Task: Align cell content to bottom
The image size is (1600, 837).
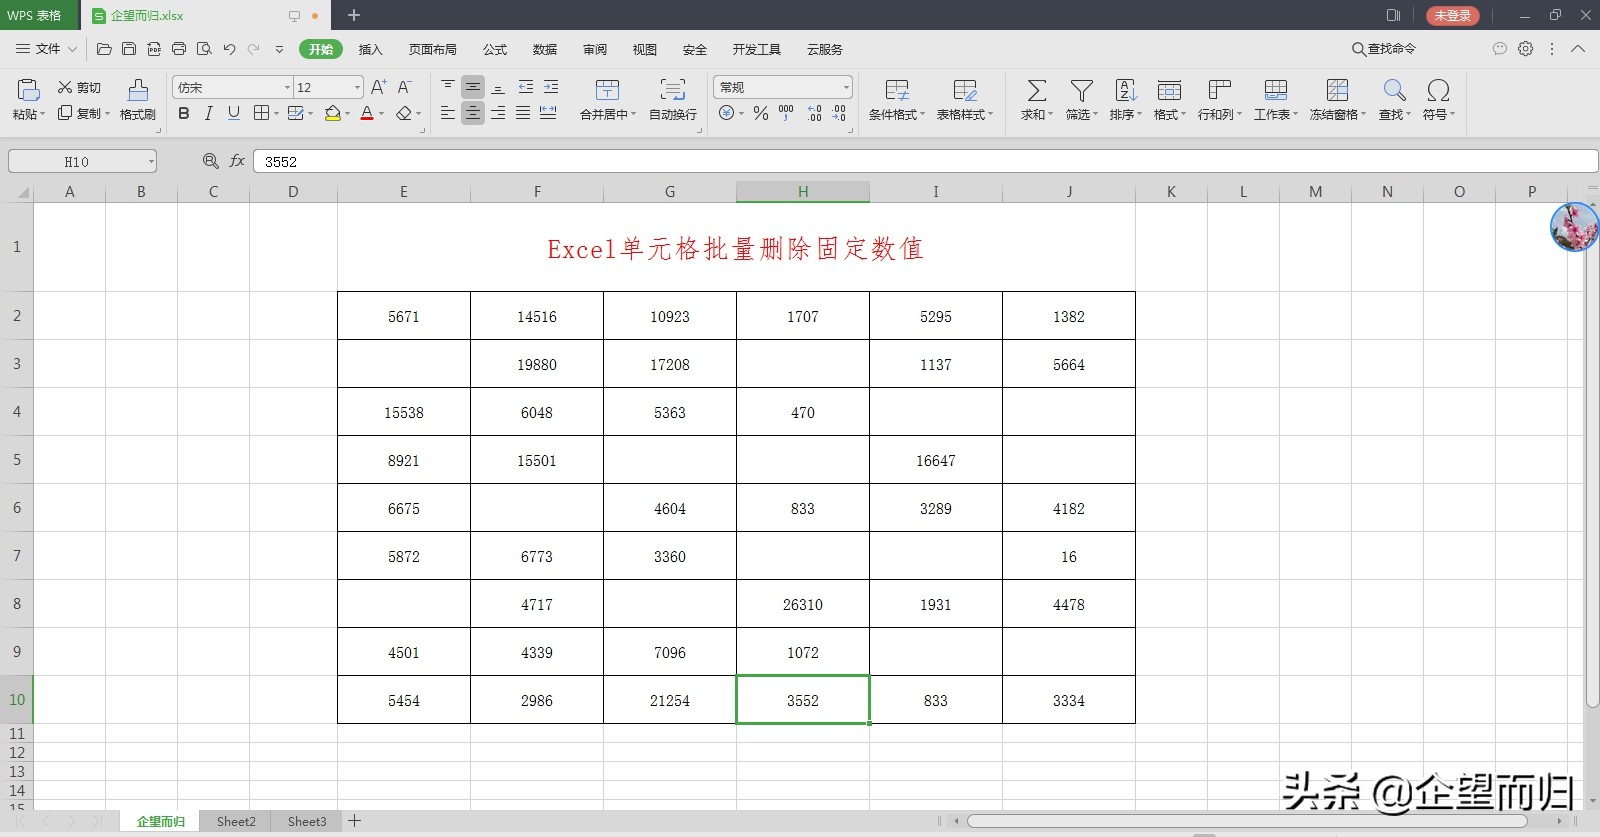Action: pos(498,88)
